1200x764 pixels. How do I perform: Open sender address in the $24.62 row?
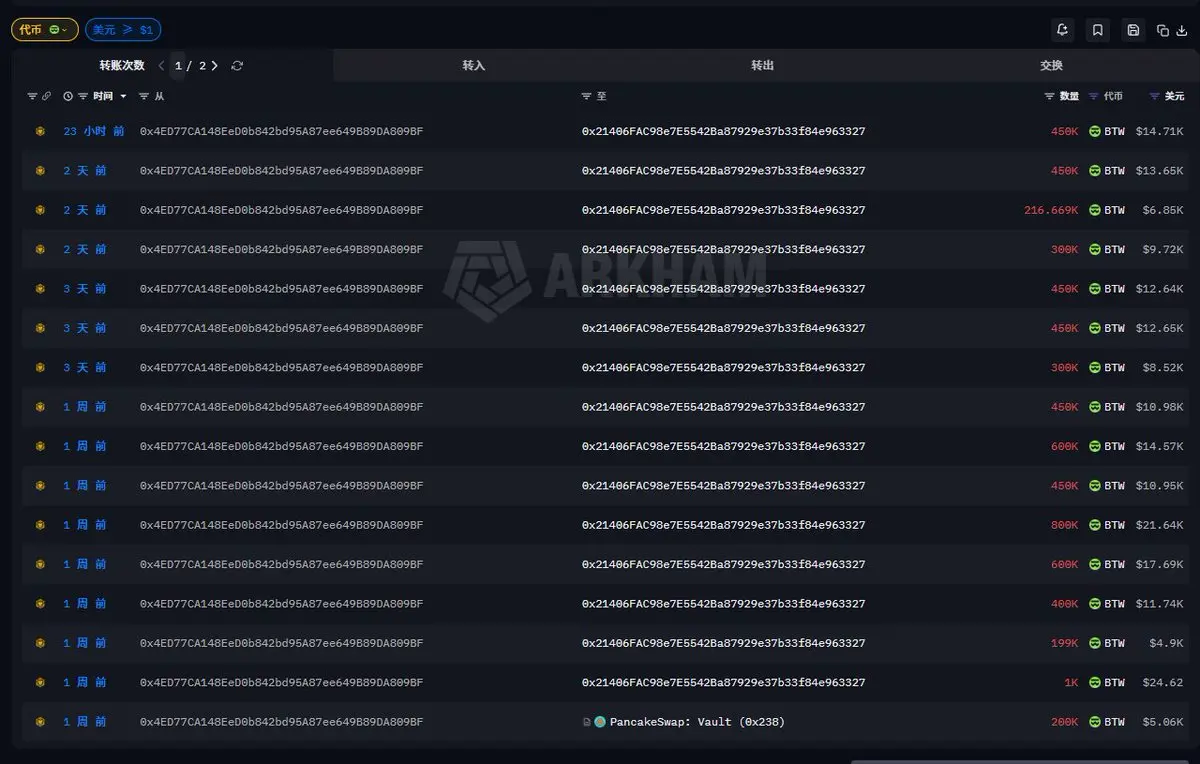(281, 682)
